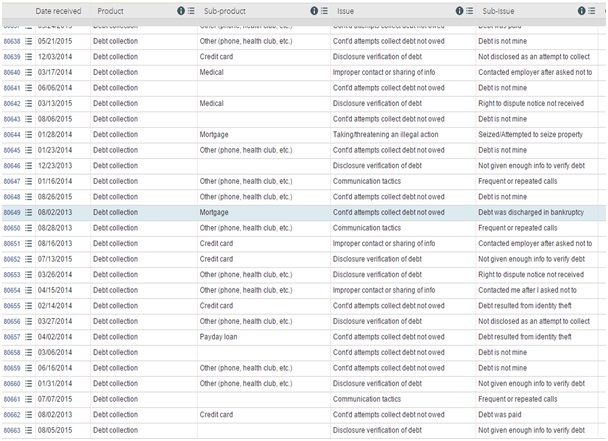Click the info icon in Product column header
The height and width of the screenshot is (441, 608).
pyautogui.click(x=182, y=11)
